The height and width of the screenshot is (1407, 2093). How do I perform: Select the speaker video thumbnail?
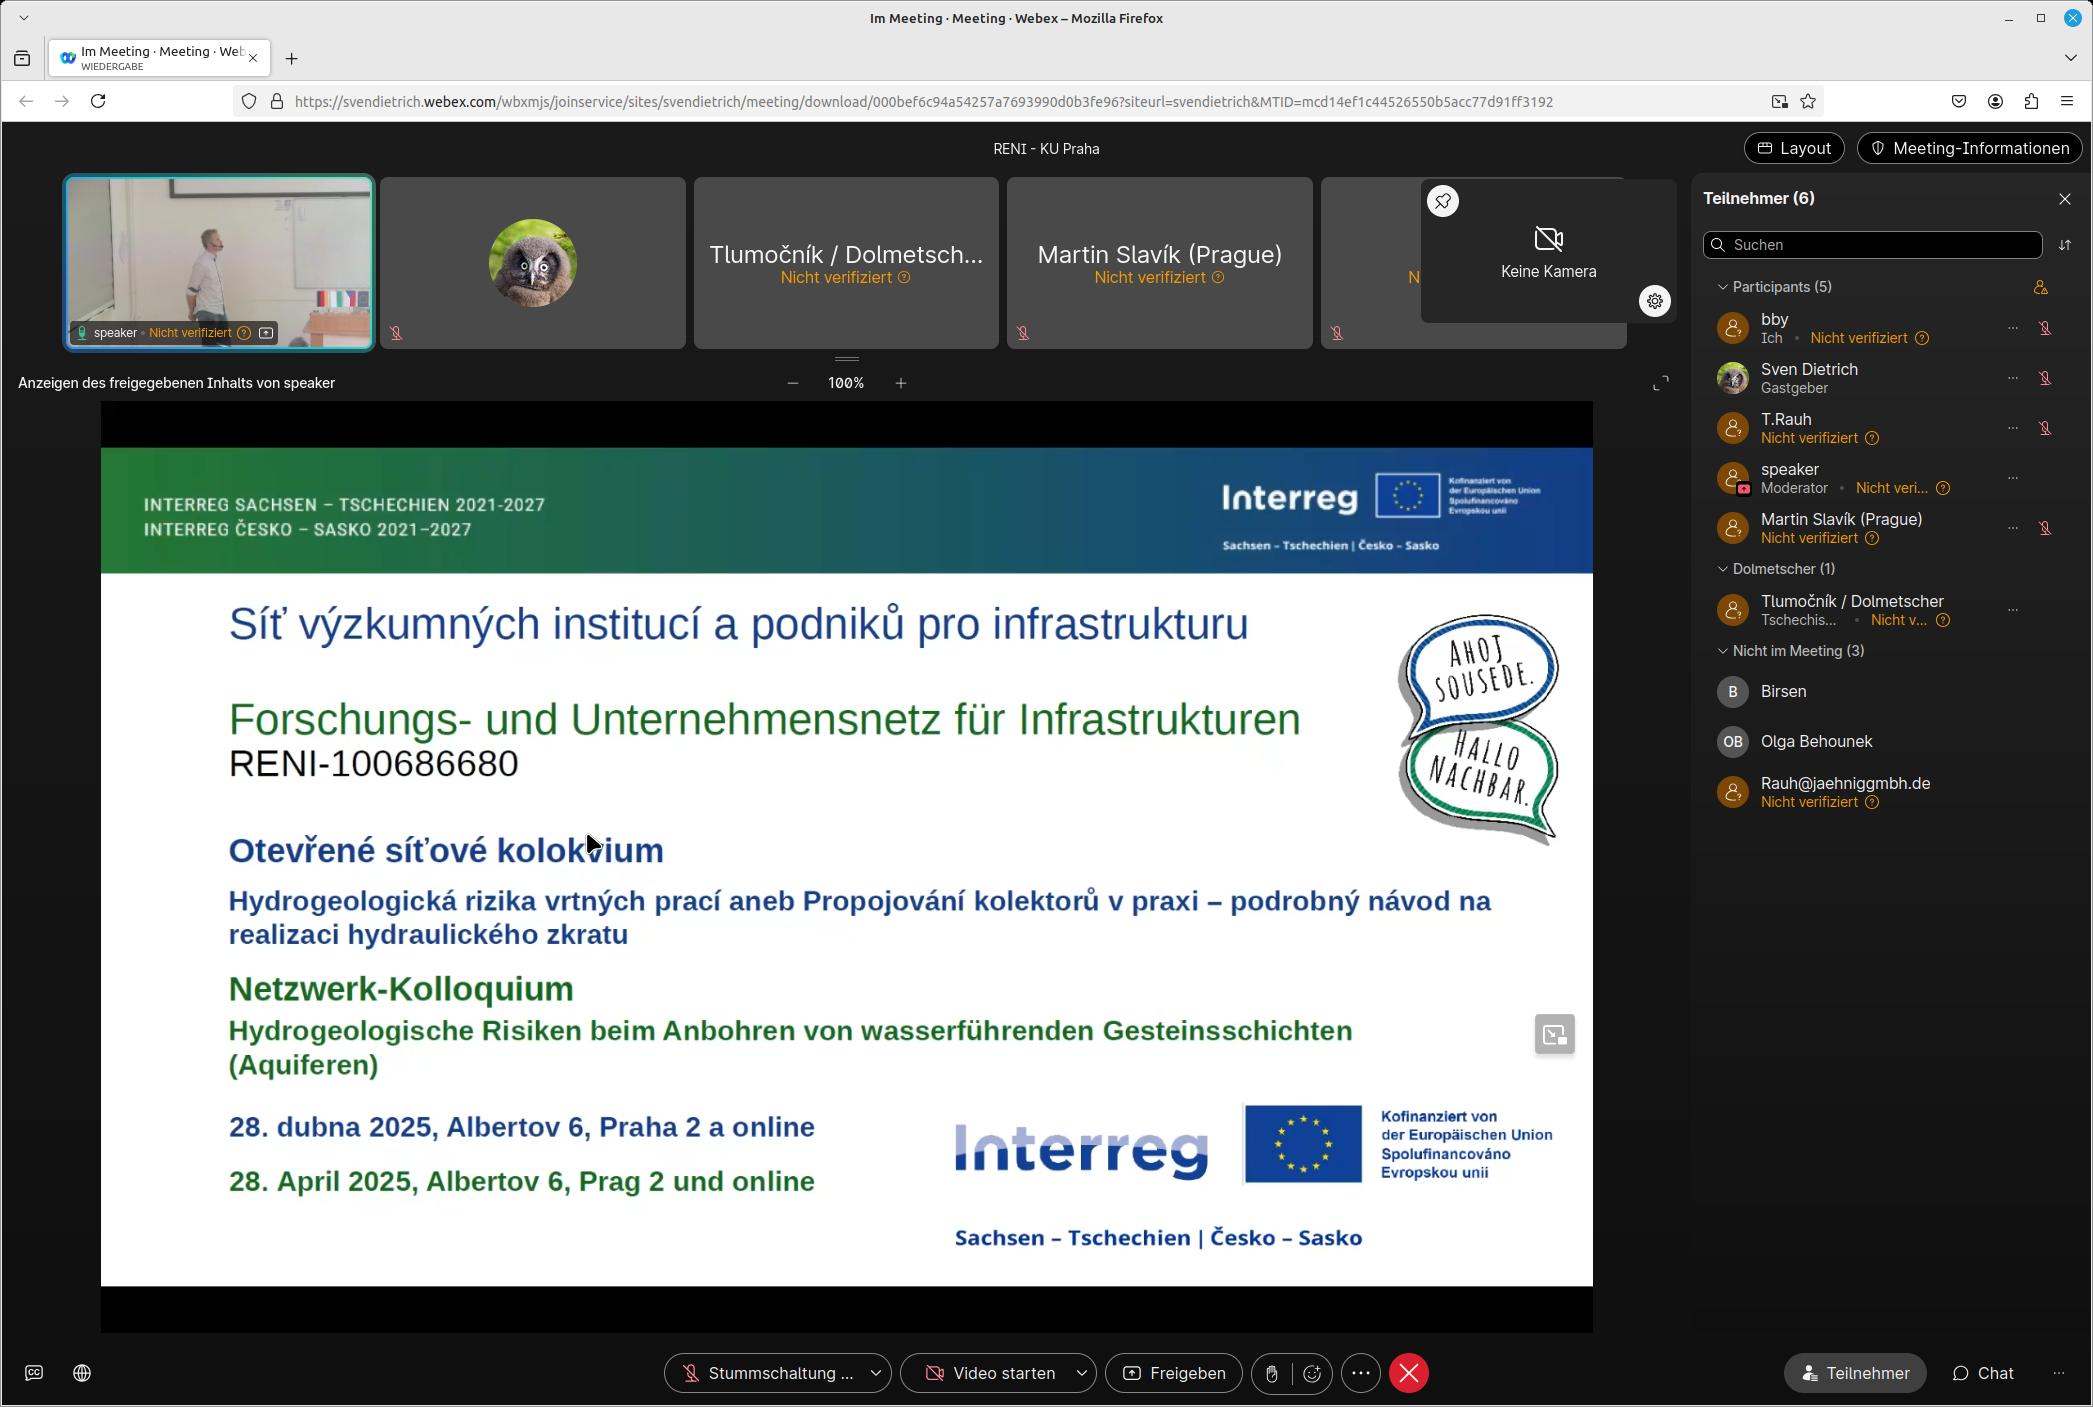click(x=219, y=263)
